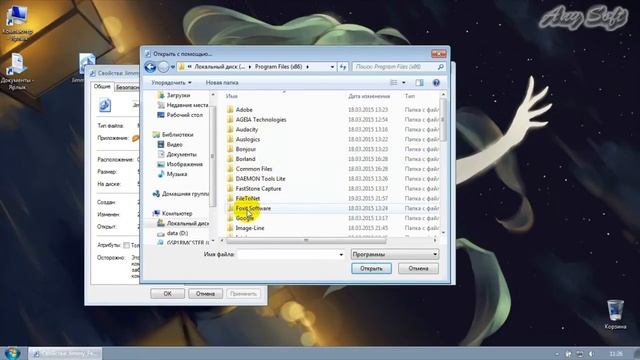The image size is (640, 360).
Task: Click the Документы - Ярлык desktop shortcut
Action: click(x=17, y=72)
